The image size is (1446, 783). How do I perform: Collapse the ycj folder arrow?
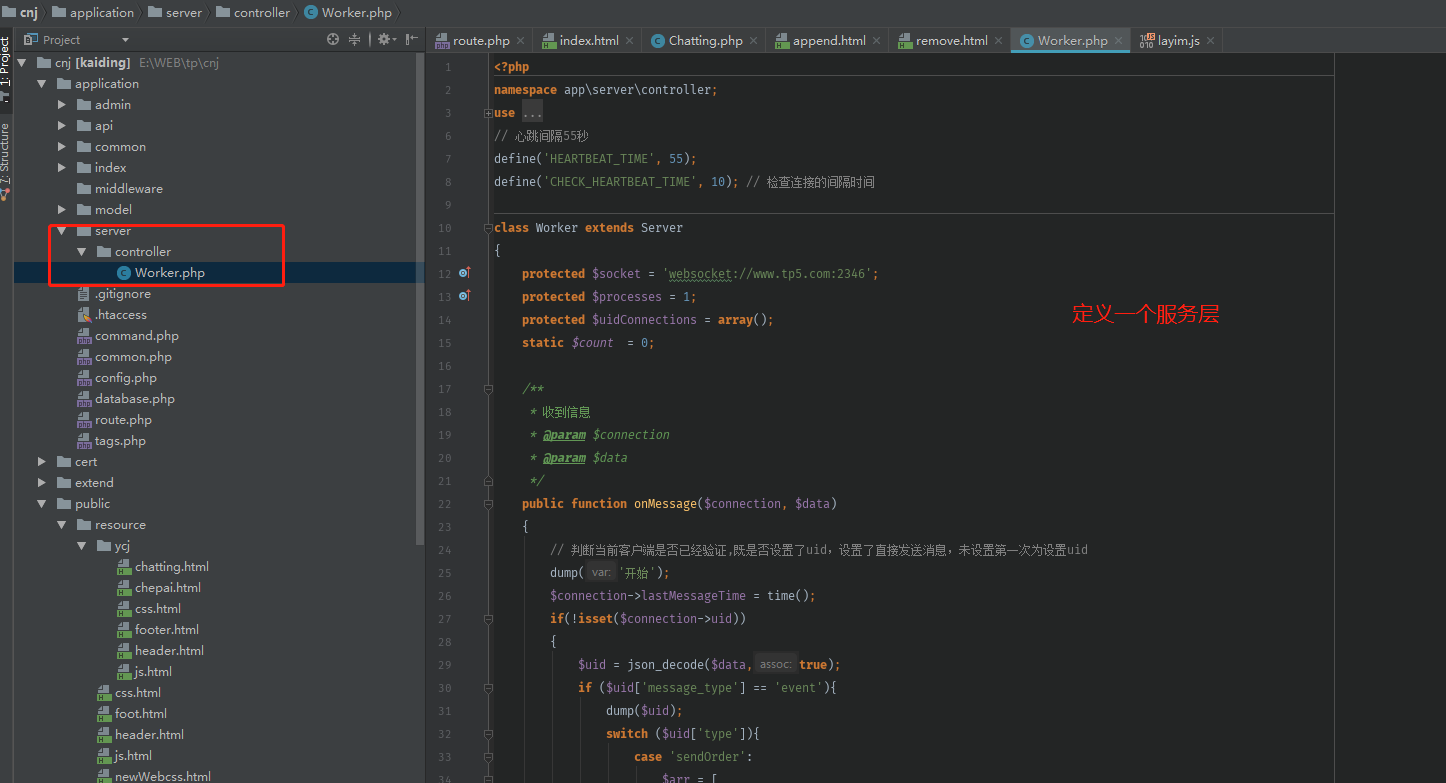[82, 546]
